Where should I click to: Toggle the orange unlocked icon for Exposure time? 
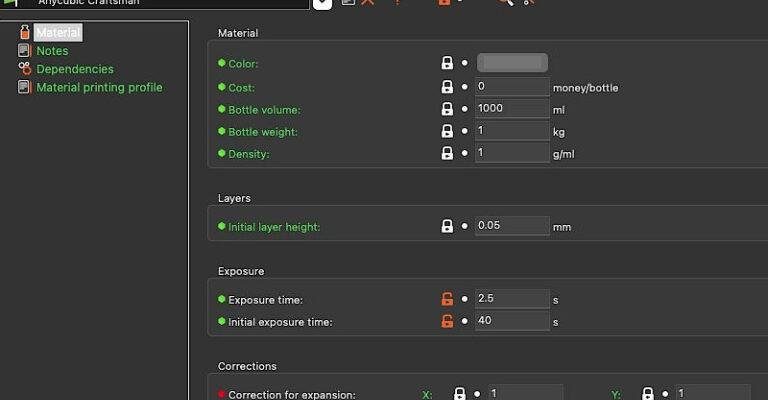(447, 299)
